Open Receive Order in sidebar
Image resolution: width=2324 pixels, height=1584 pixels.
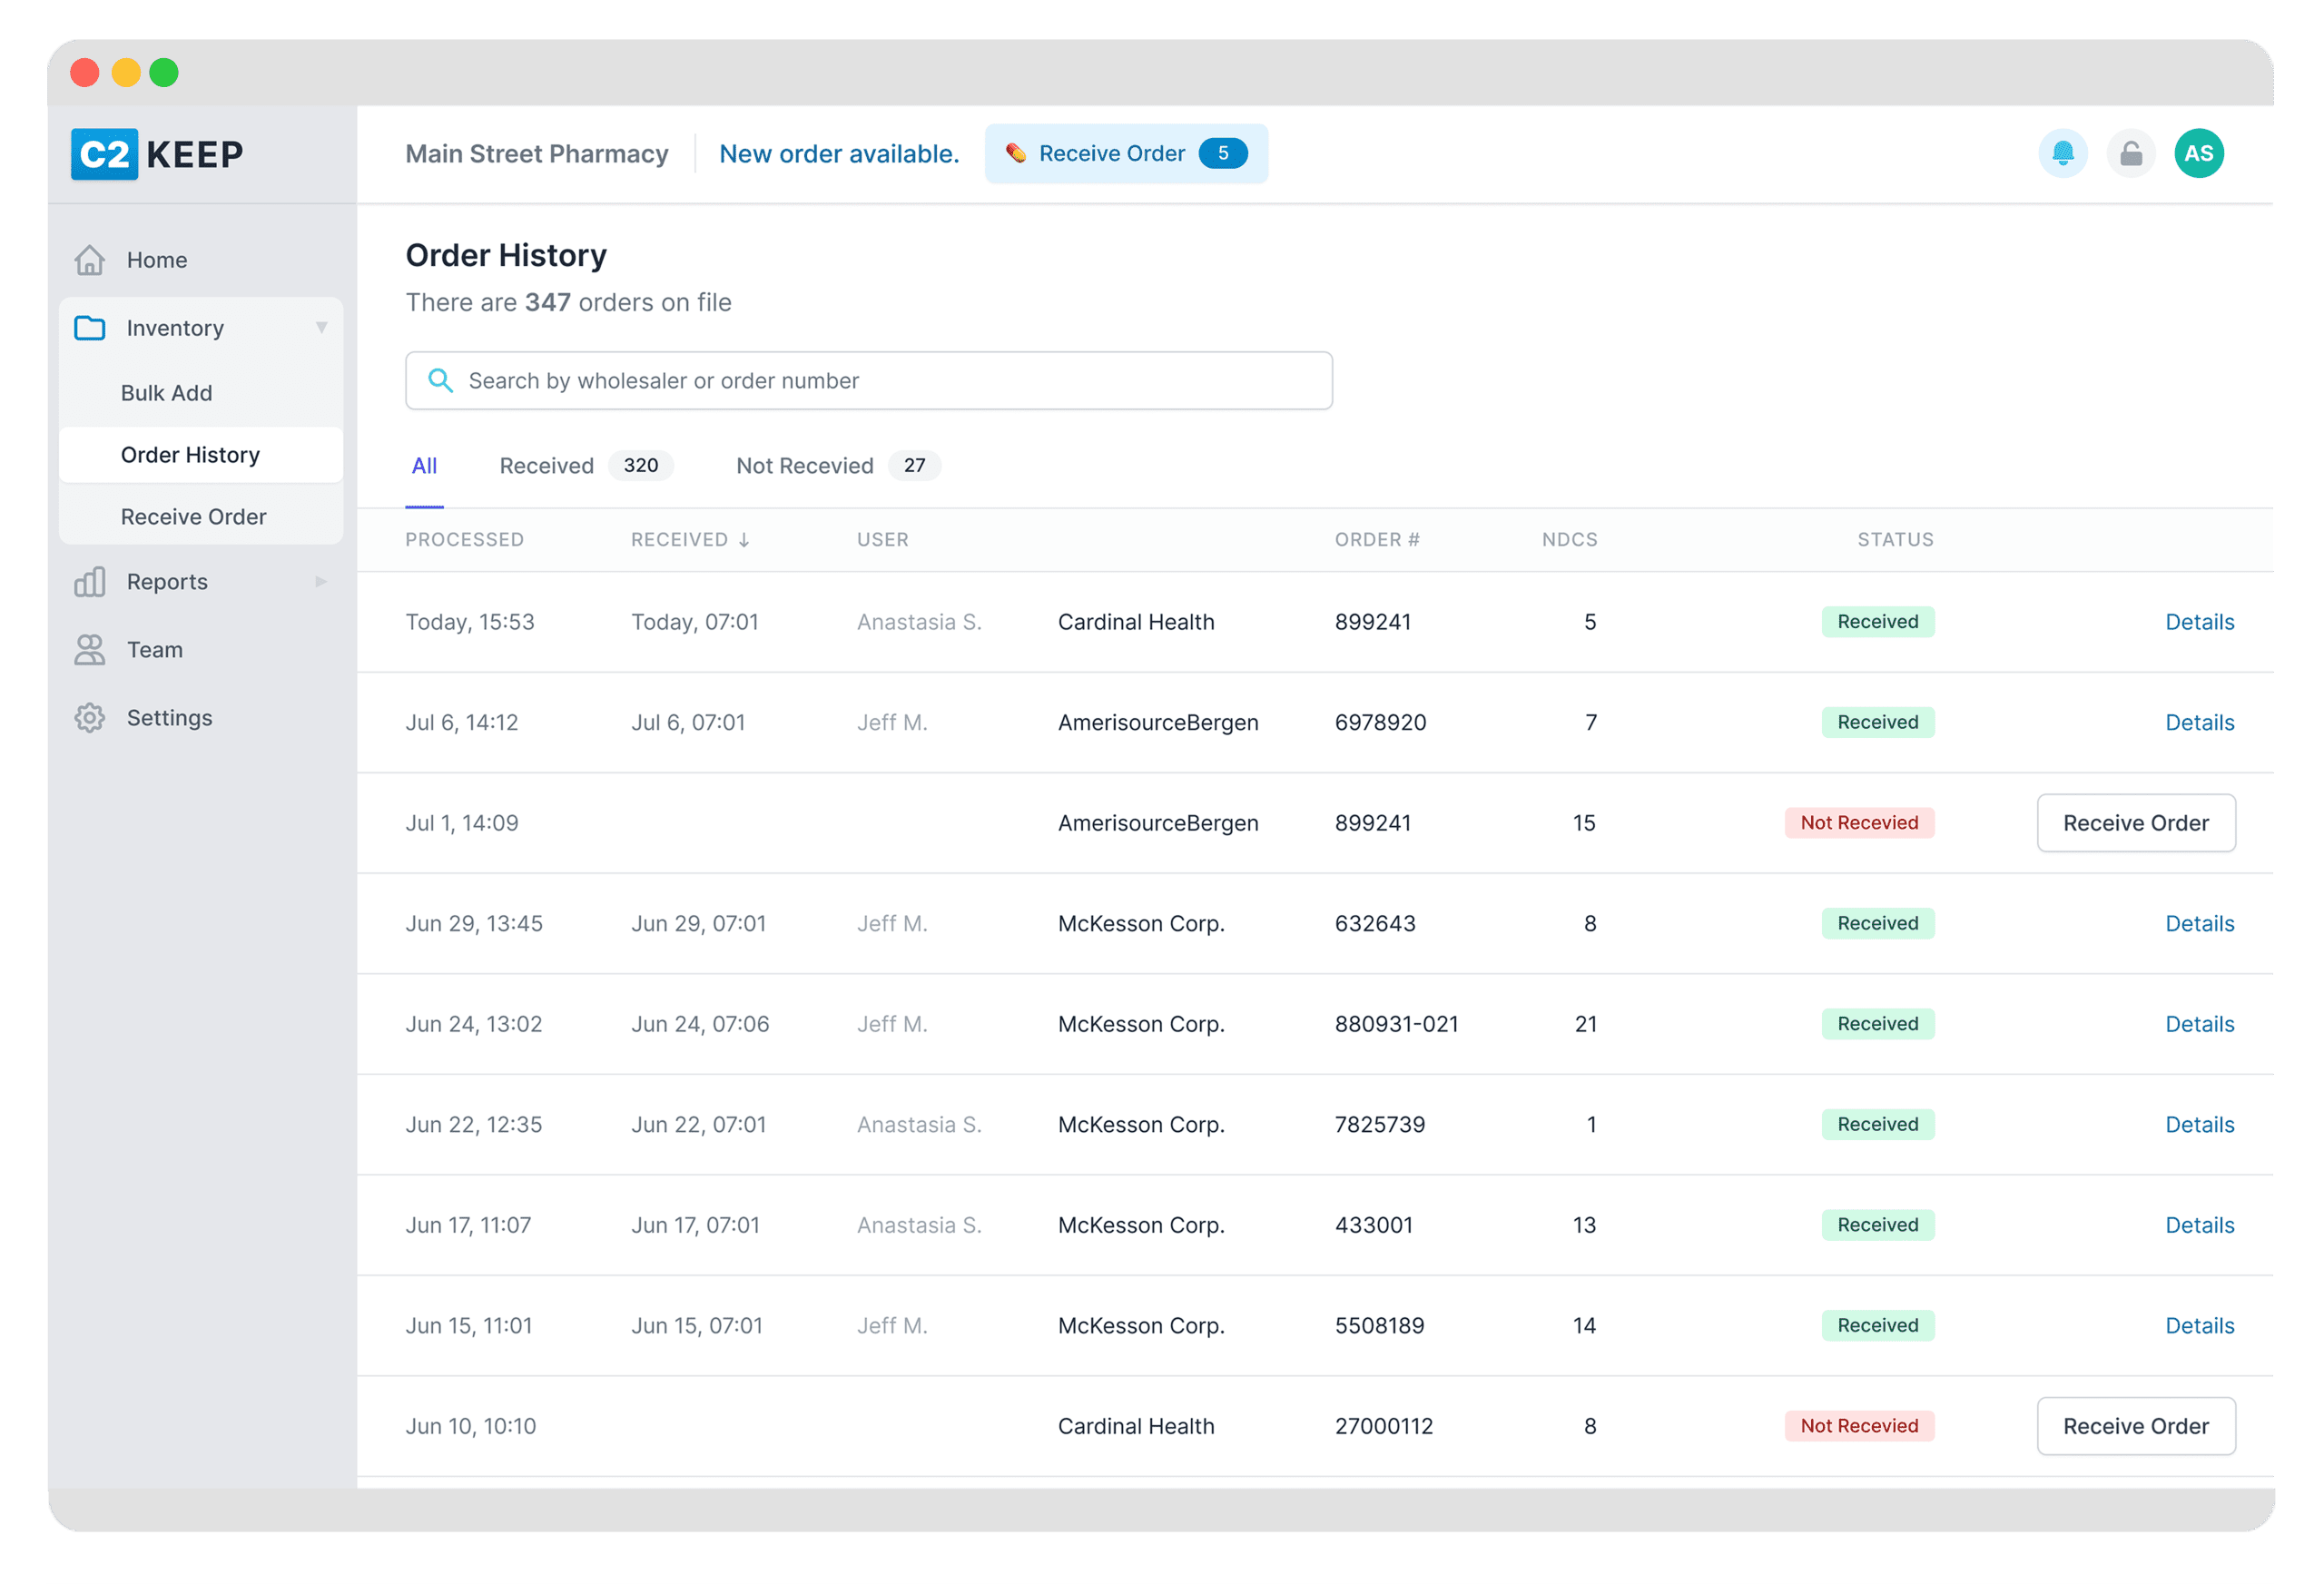[x=194, y=517]
